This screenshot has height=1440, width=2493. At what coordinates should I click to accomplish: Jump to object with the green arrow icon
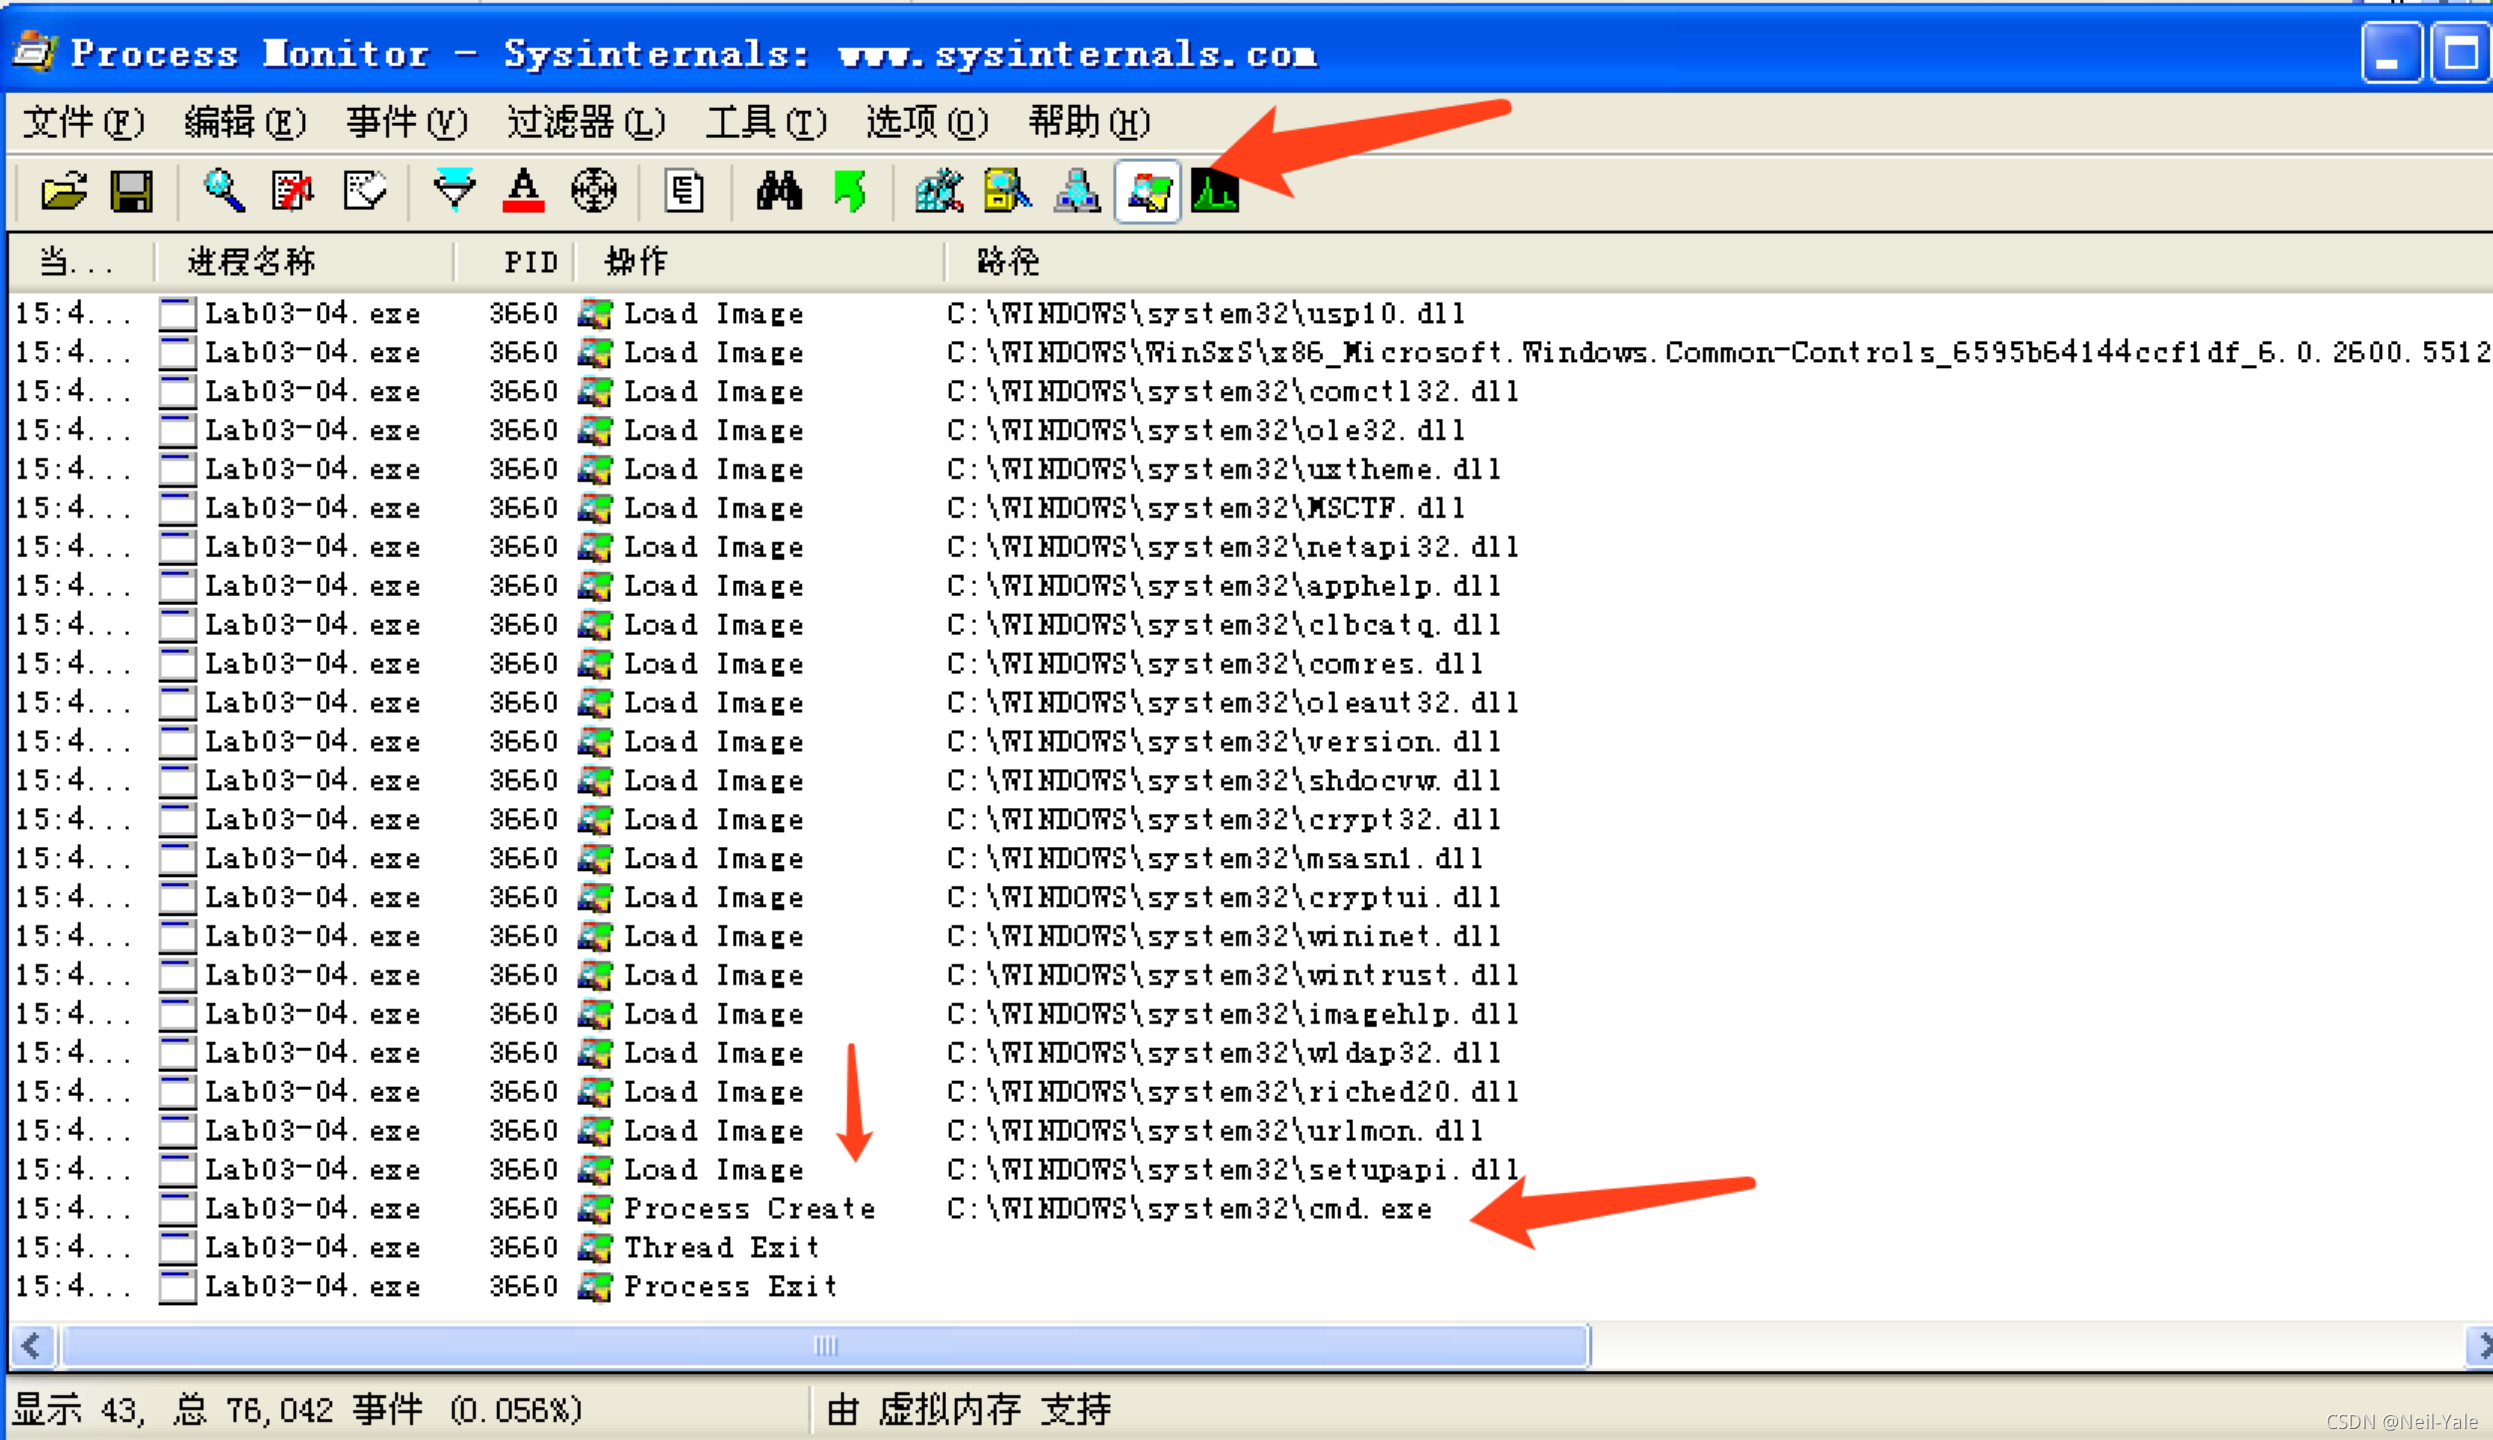click(850, 190)
